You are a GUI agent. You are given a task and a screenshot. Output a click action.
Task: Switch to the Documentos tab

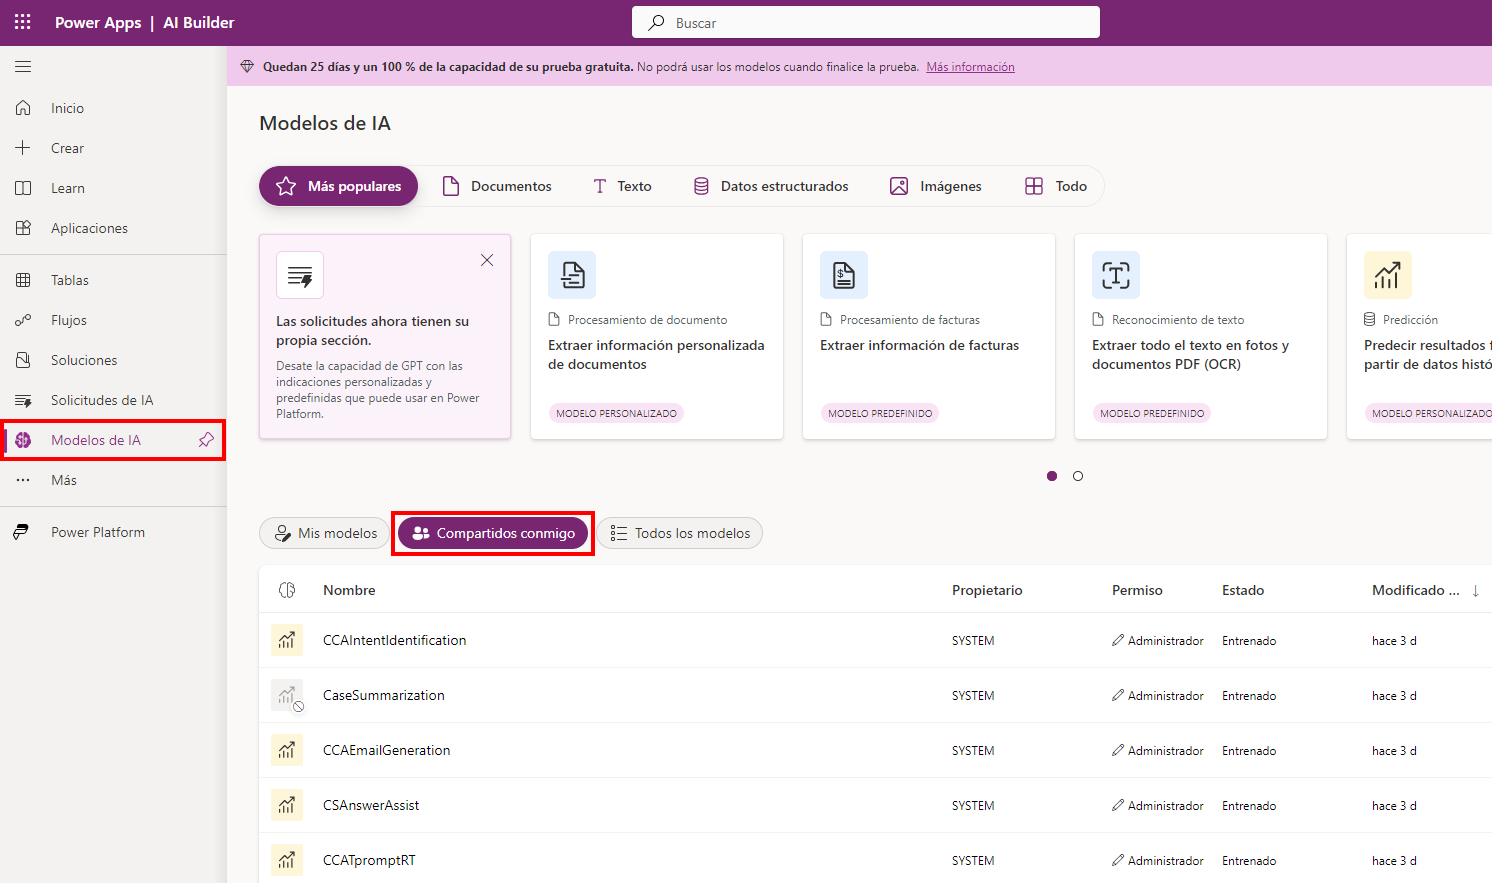(497, 186)
